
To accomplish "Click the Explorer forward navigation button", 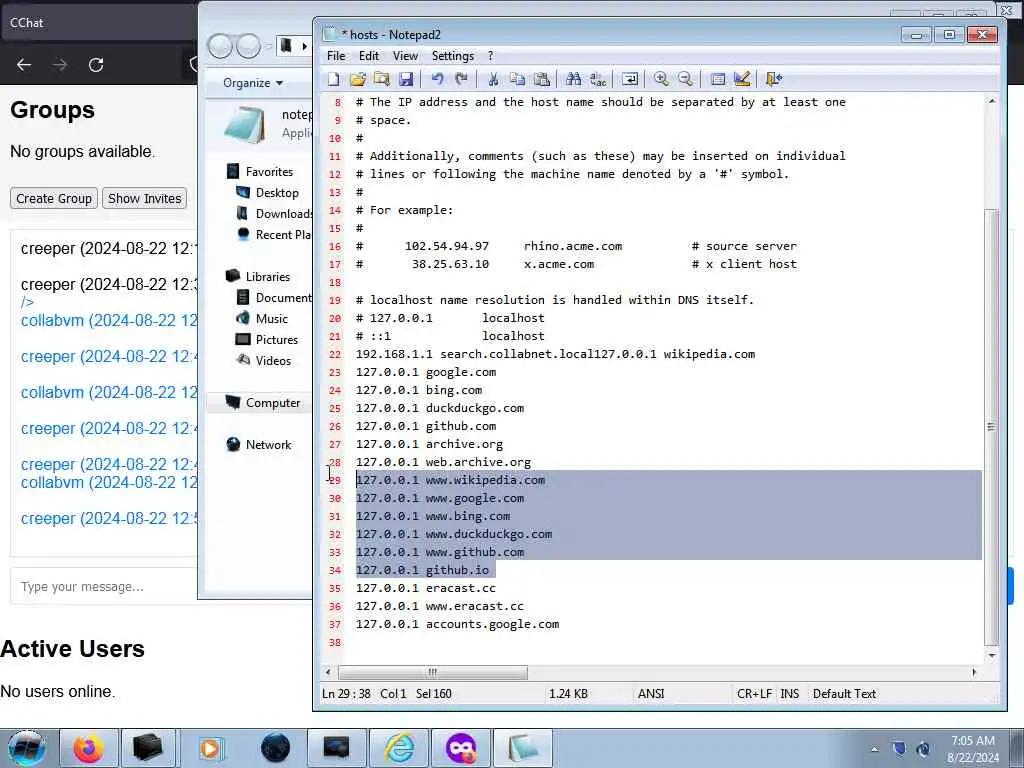I will (249, 46).
